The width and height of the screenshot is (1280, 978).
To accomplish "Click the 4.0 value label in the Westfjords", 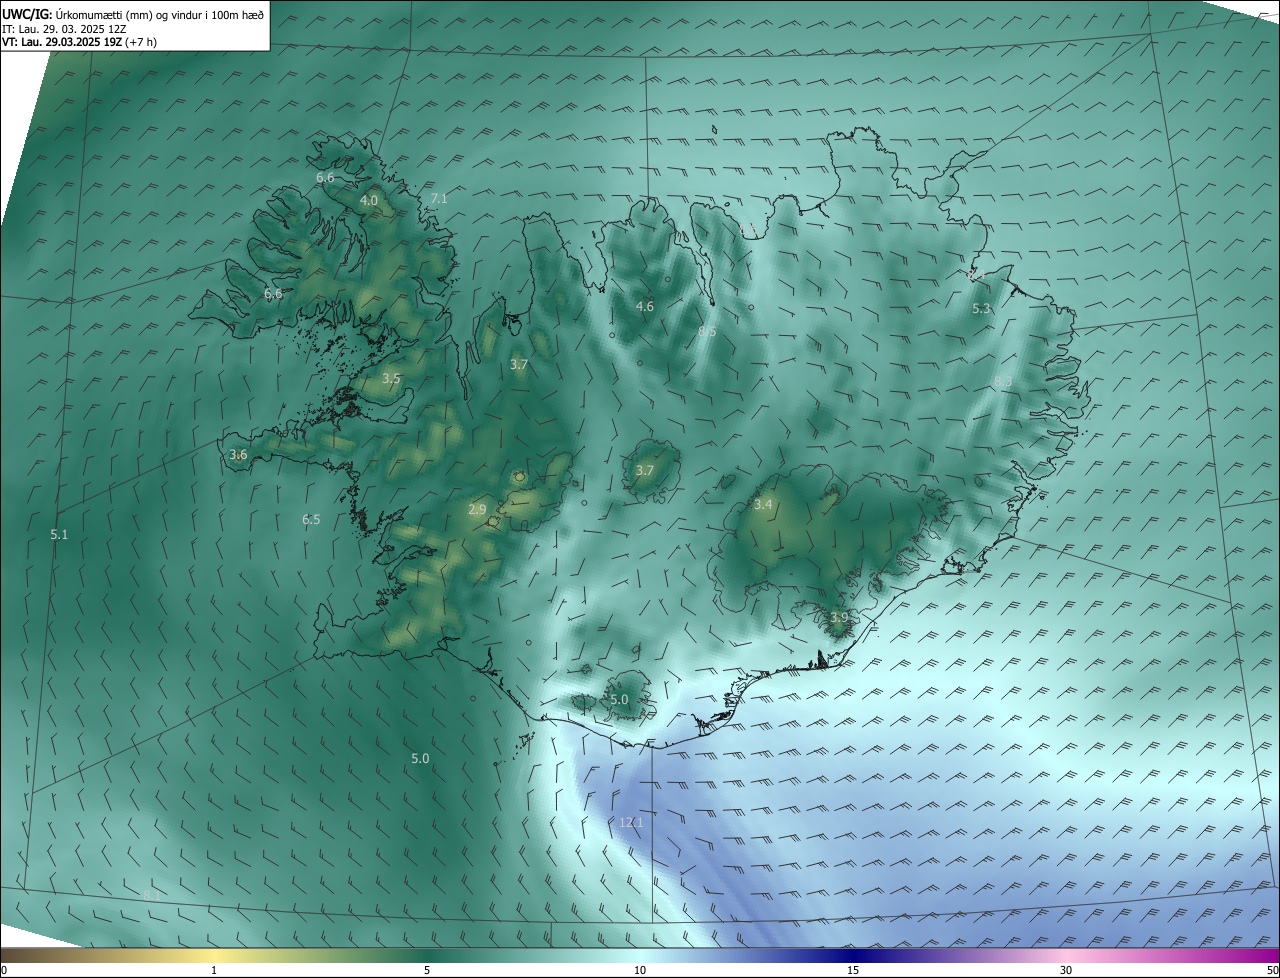I will pyautogui.click(x=369, y=200).
